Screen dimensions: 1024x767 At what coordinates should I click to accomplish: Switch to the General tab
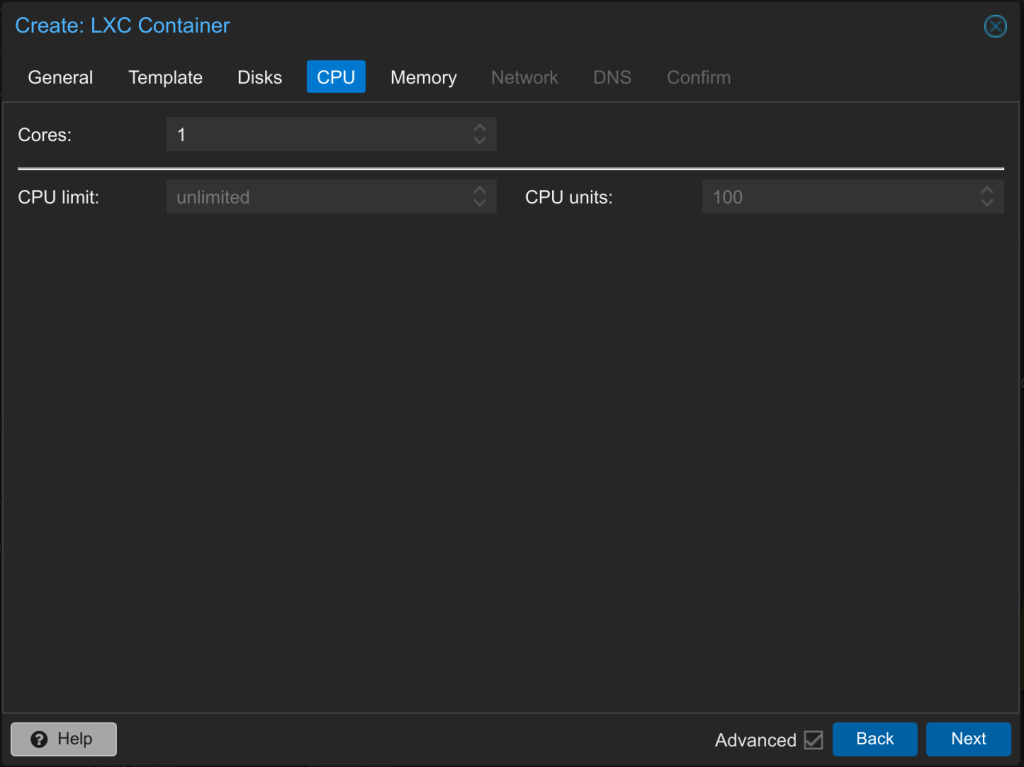60,77
